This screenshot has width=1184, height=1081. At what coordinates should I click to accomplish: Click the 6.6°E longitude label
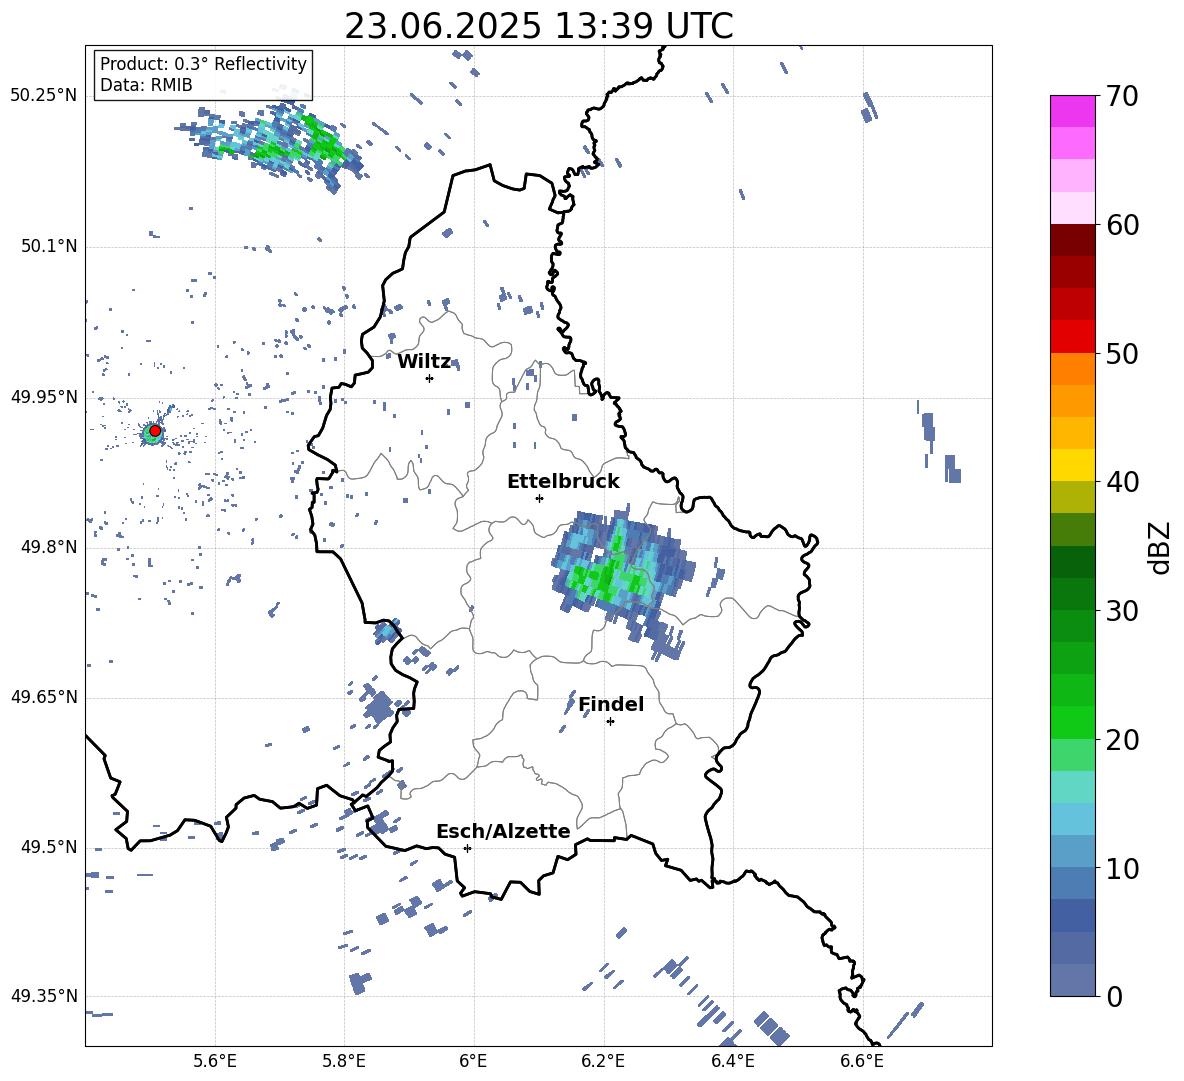(x=862, y=1061)
